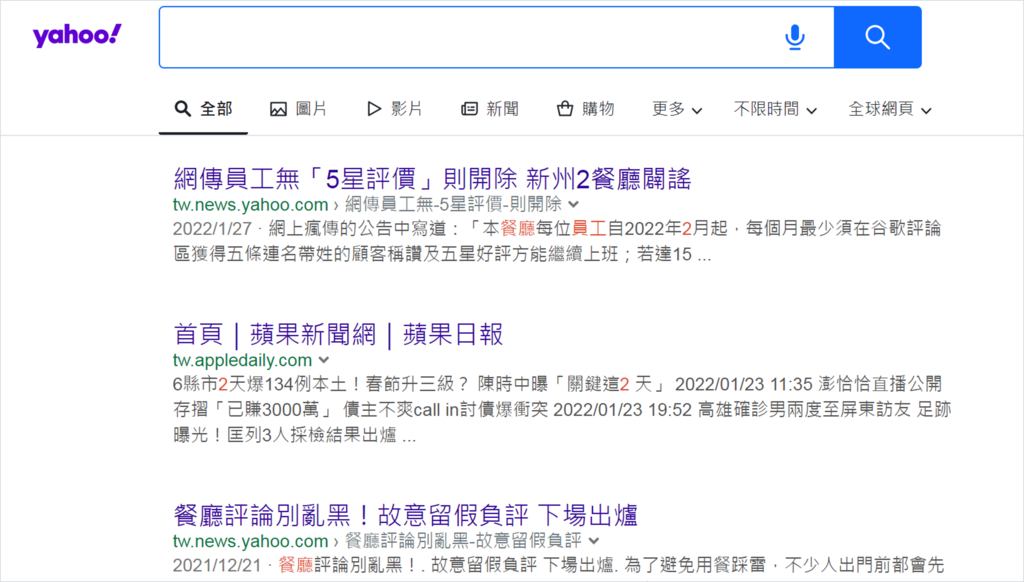Open the 蘋果新聞網 homepage result
1024x582 pixels.
[335, 333]
